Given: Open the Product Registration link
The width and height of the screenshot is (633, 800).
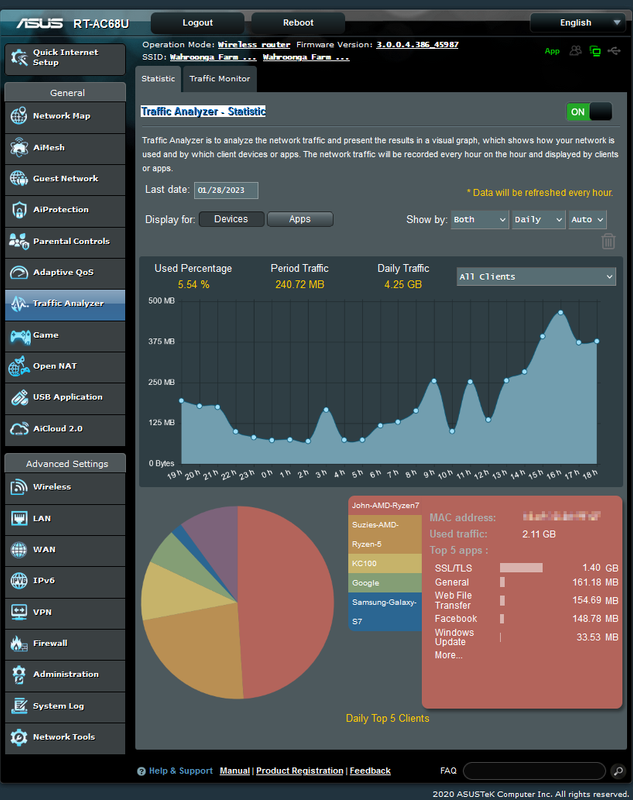Looking at the screenshot, I should tap(299, 771).
